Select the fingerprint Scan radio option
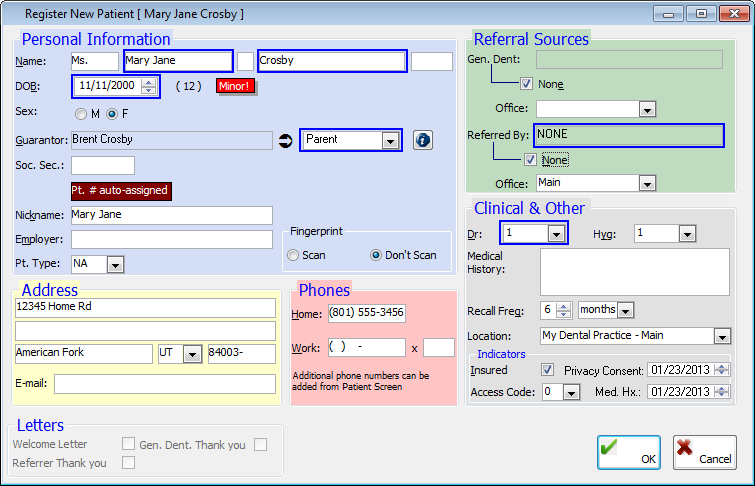Viewport: 755px width, 486px height. 293,255
